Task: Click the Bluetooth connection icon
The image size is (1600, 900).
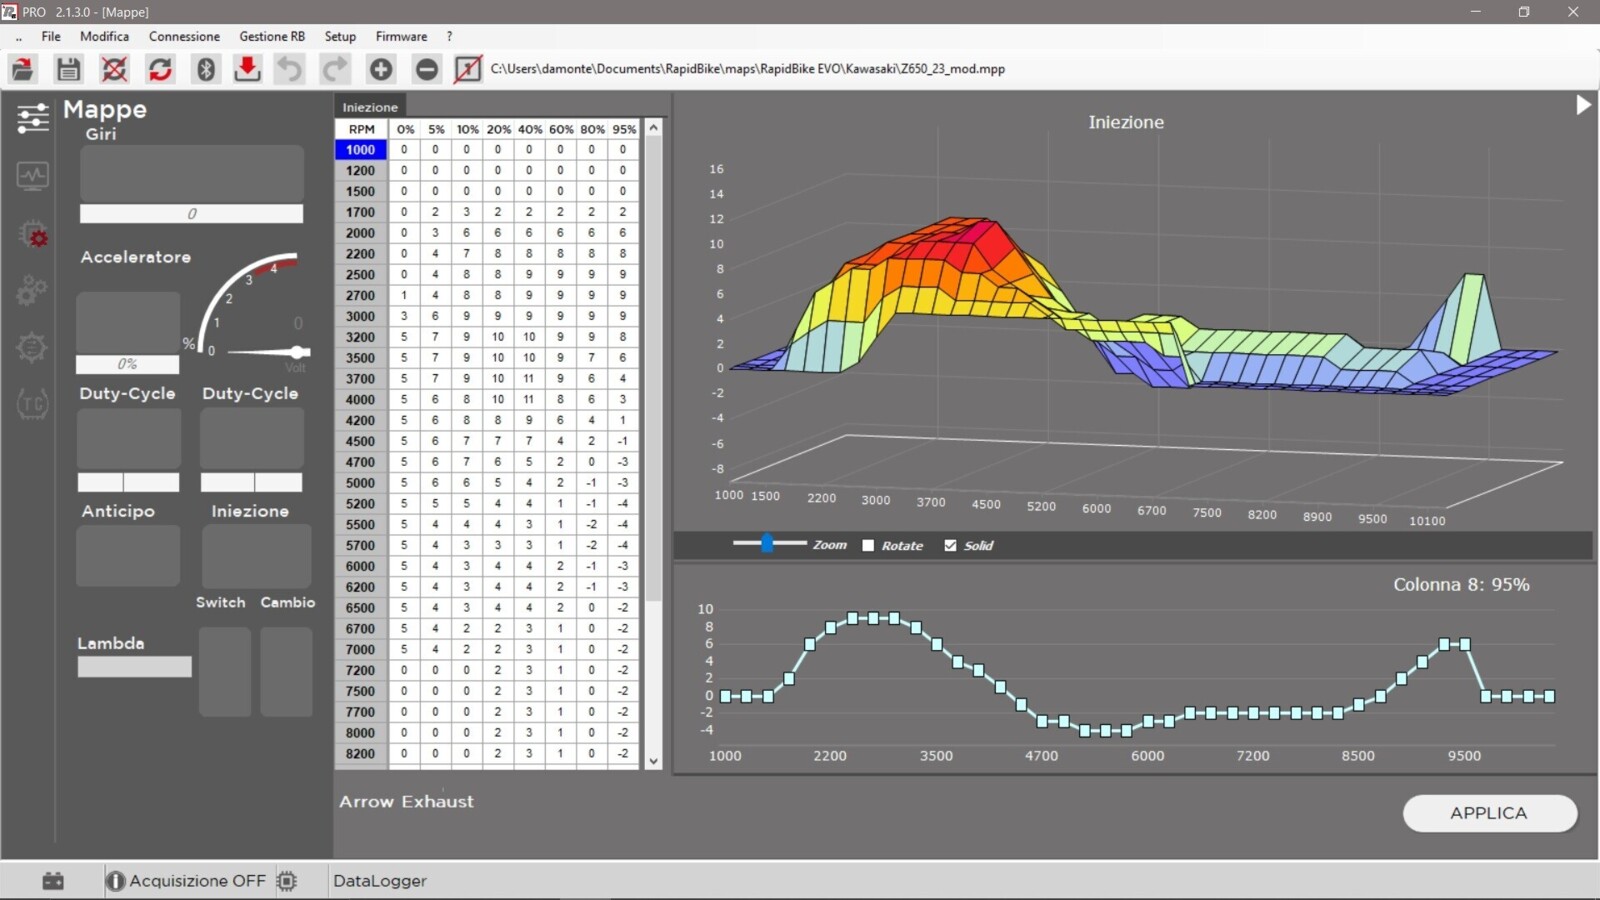Action: [x=206, y=69]
